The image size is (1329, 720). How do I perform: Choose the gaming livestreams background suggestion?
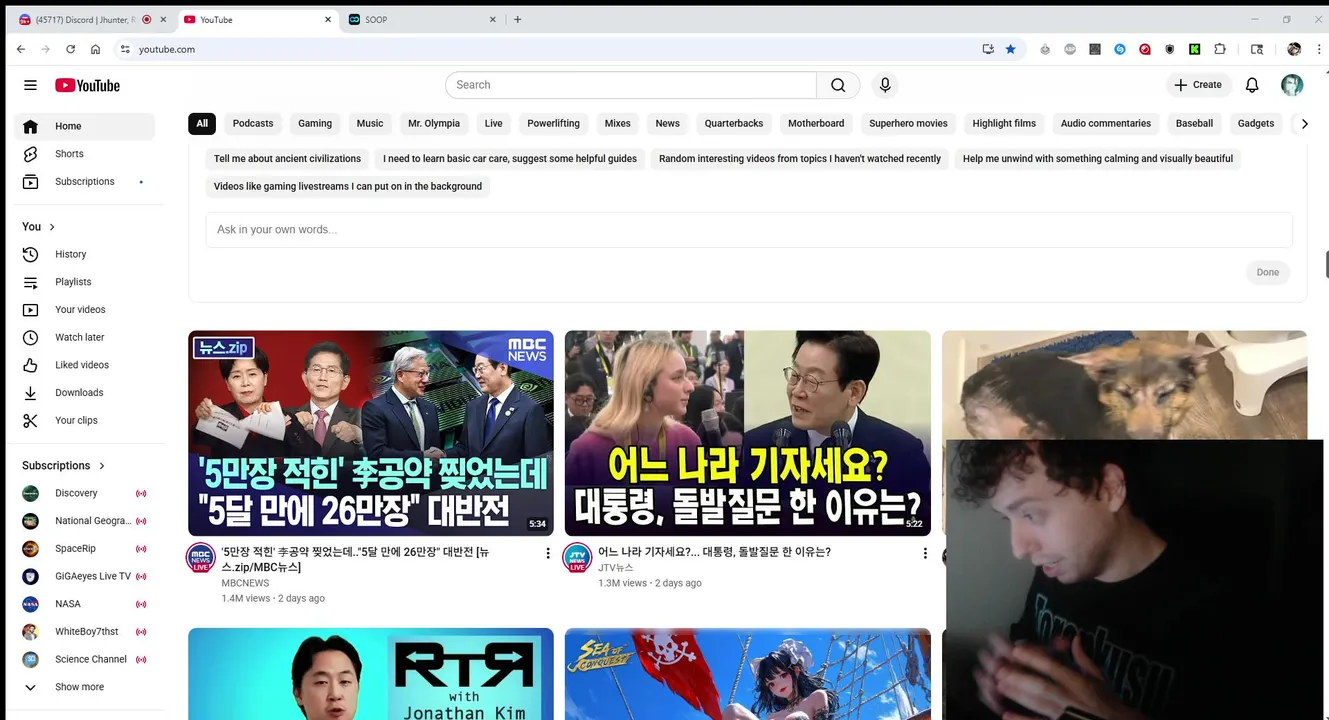click(348, 187)
